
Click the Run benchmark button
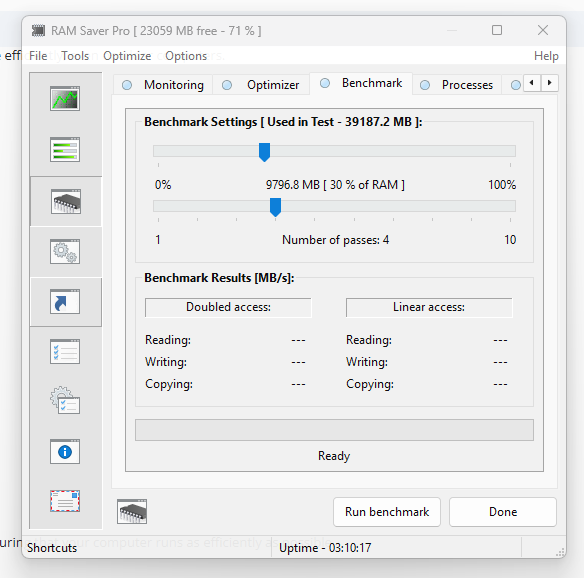click(x=387, y=512)
